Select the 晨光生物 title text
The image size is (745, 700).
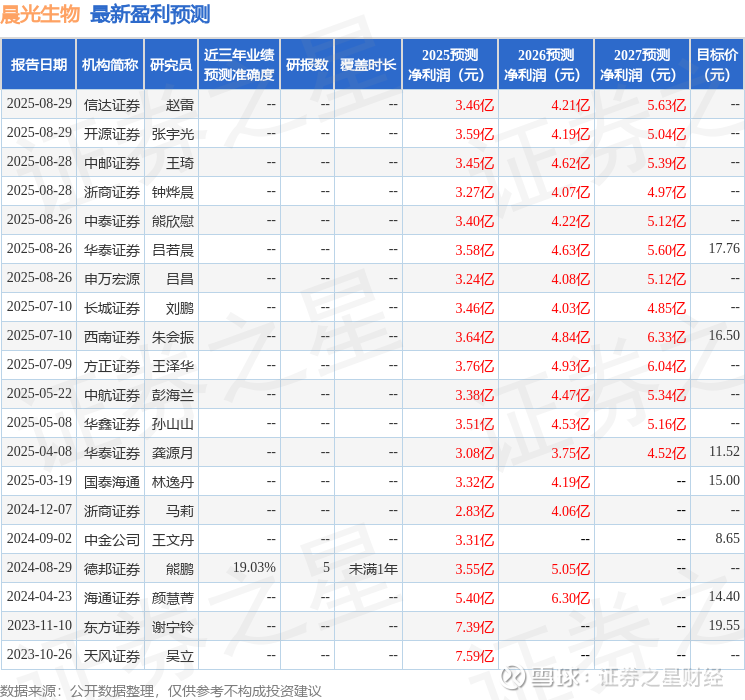(40, 14)
